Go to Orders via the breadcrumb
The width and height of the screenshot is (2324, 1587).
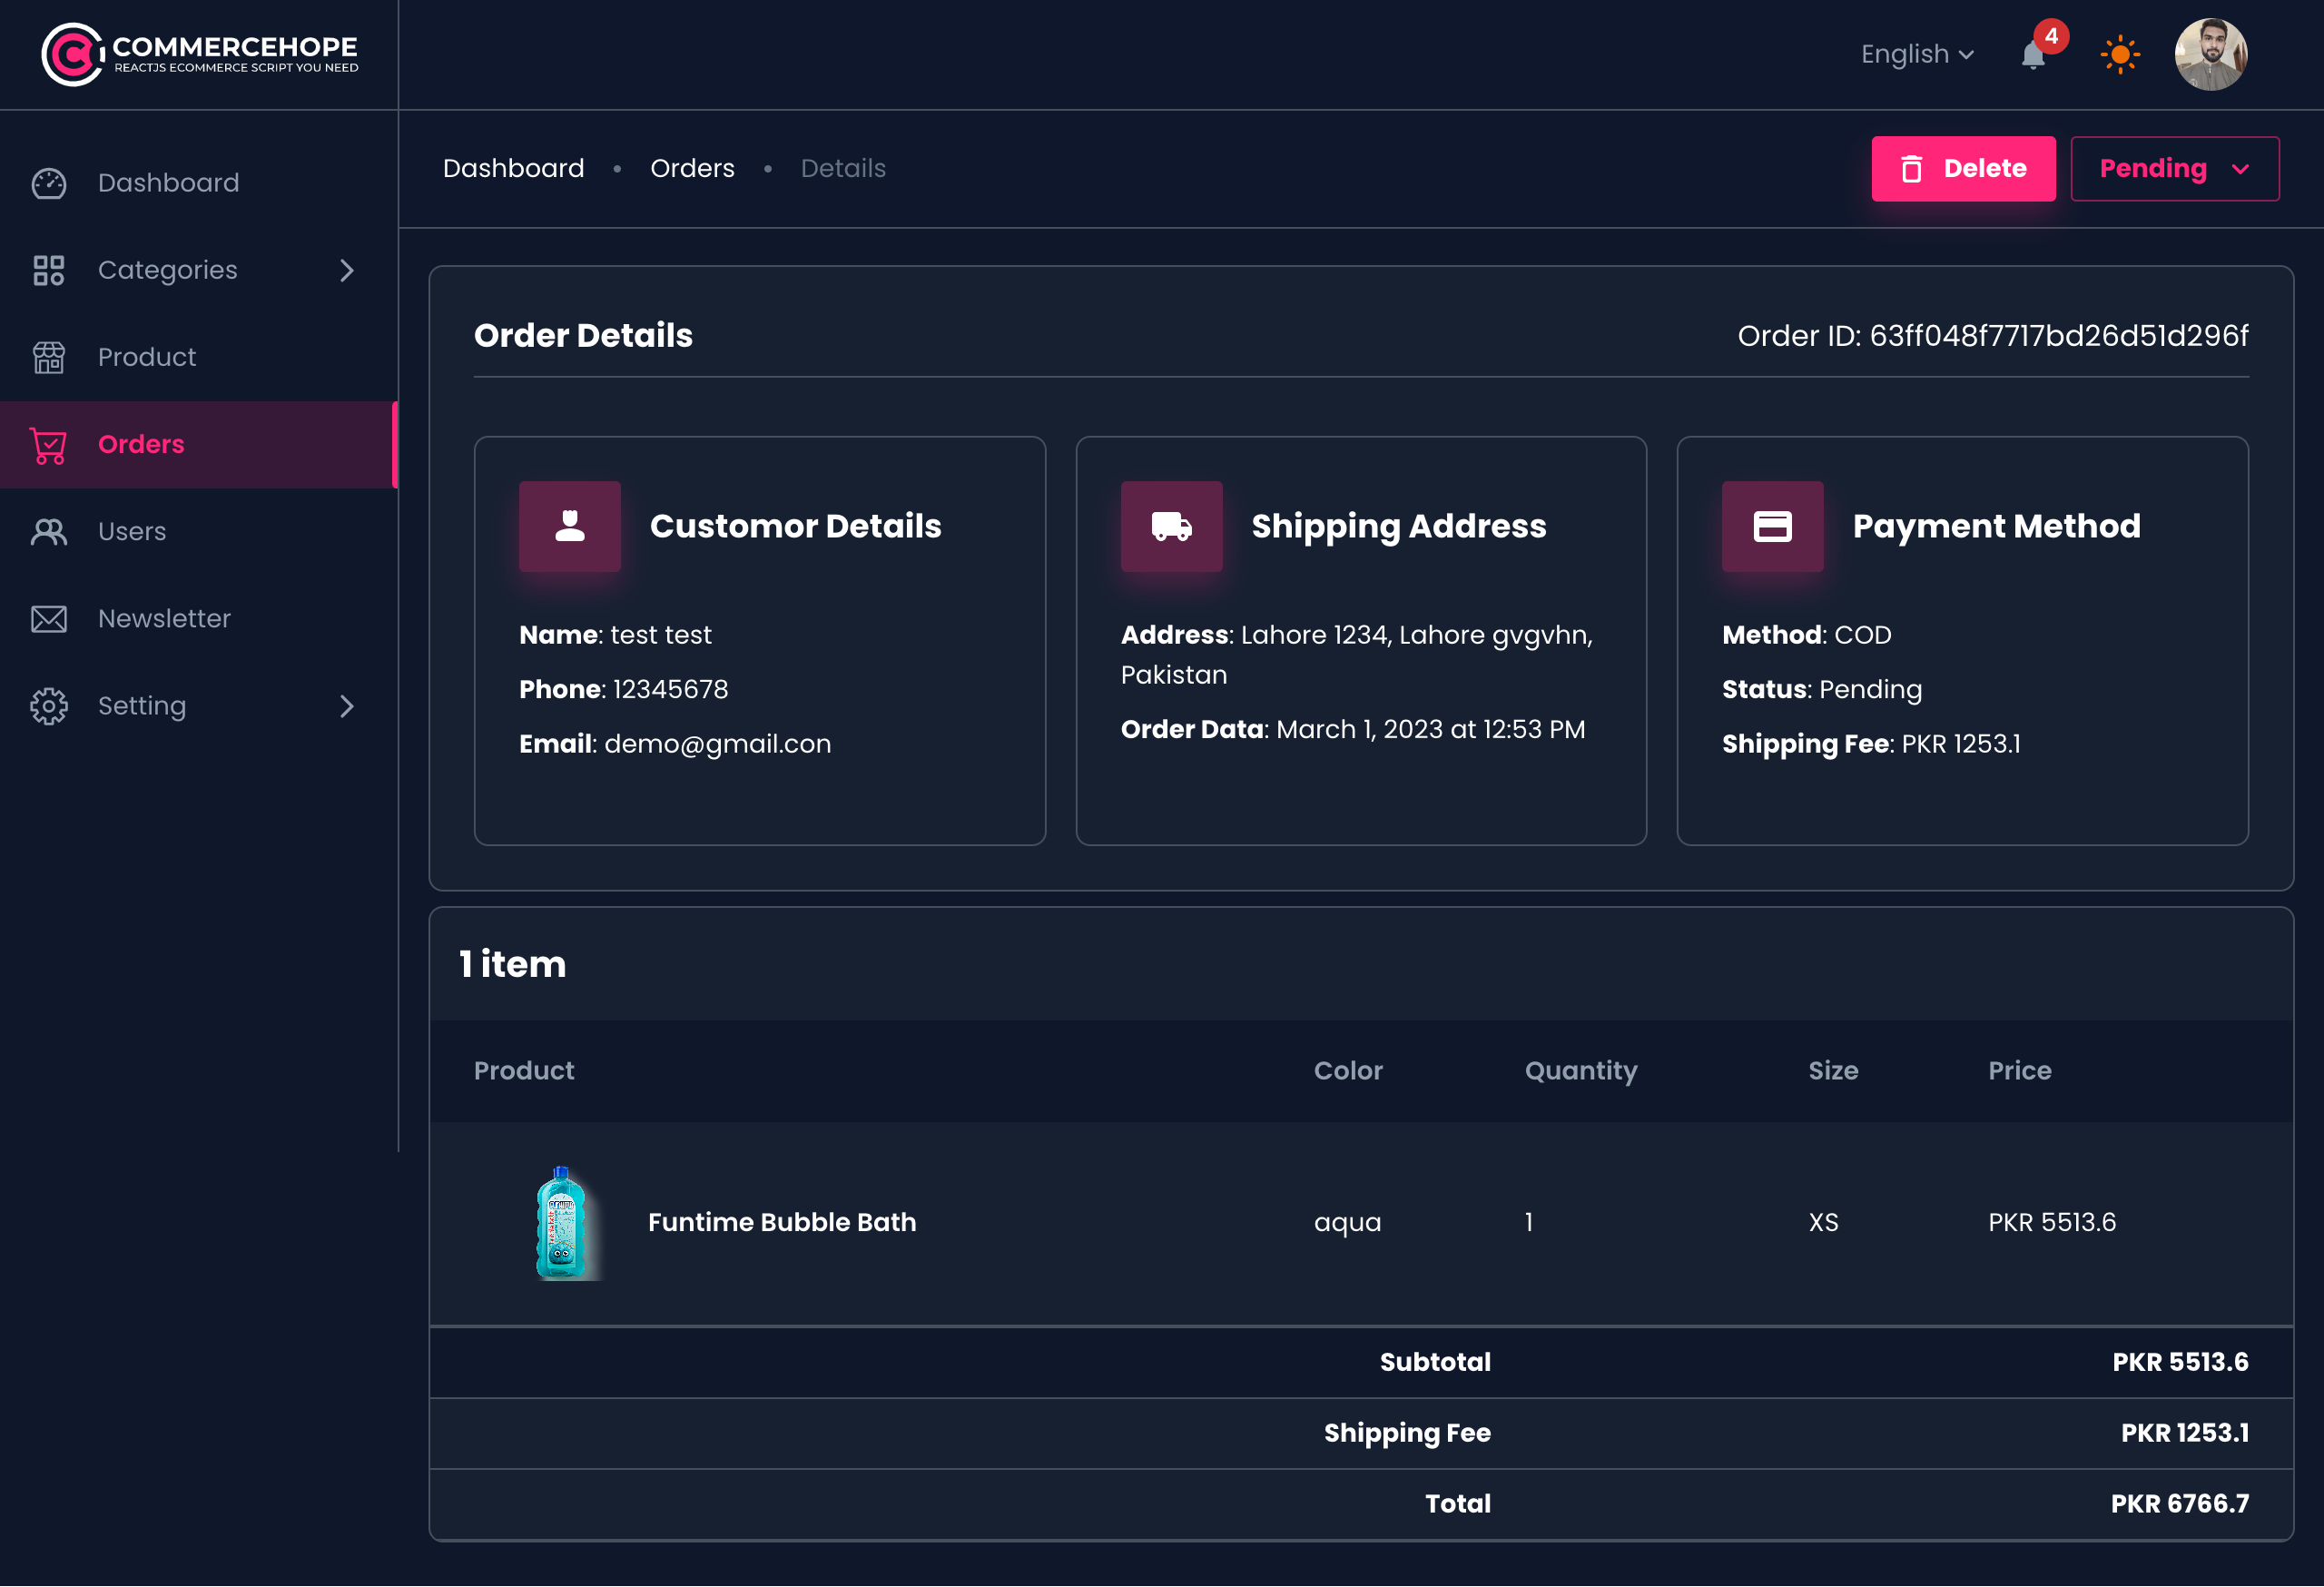[x=692, y=168]
